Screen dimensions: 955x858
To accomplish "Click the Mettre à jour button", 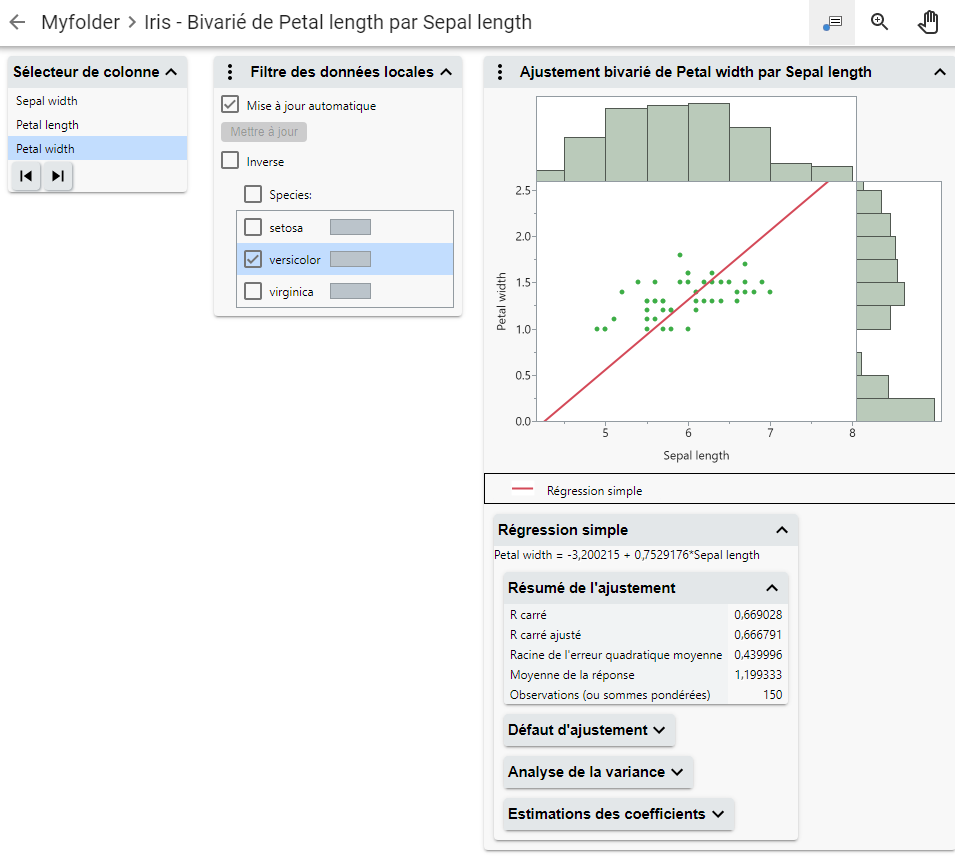I will pyautogui.click(x=264, y=132).
